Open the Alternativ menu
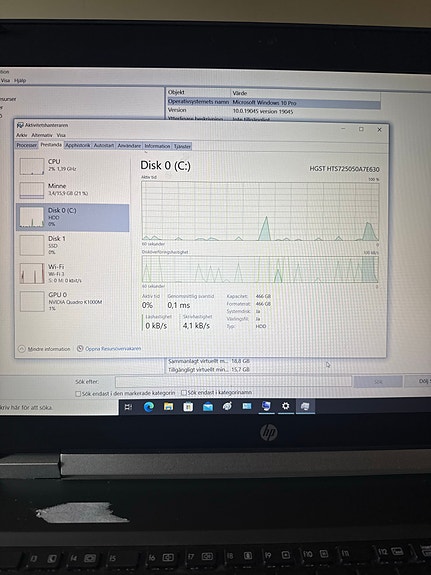Viewport: 431px width, 575px height. (x=41, y=135)
